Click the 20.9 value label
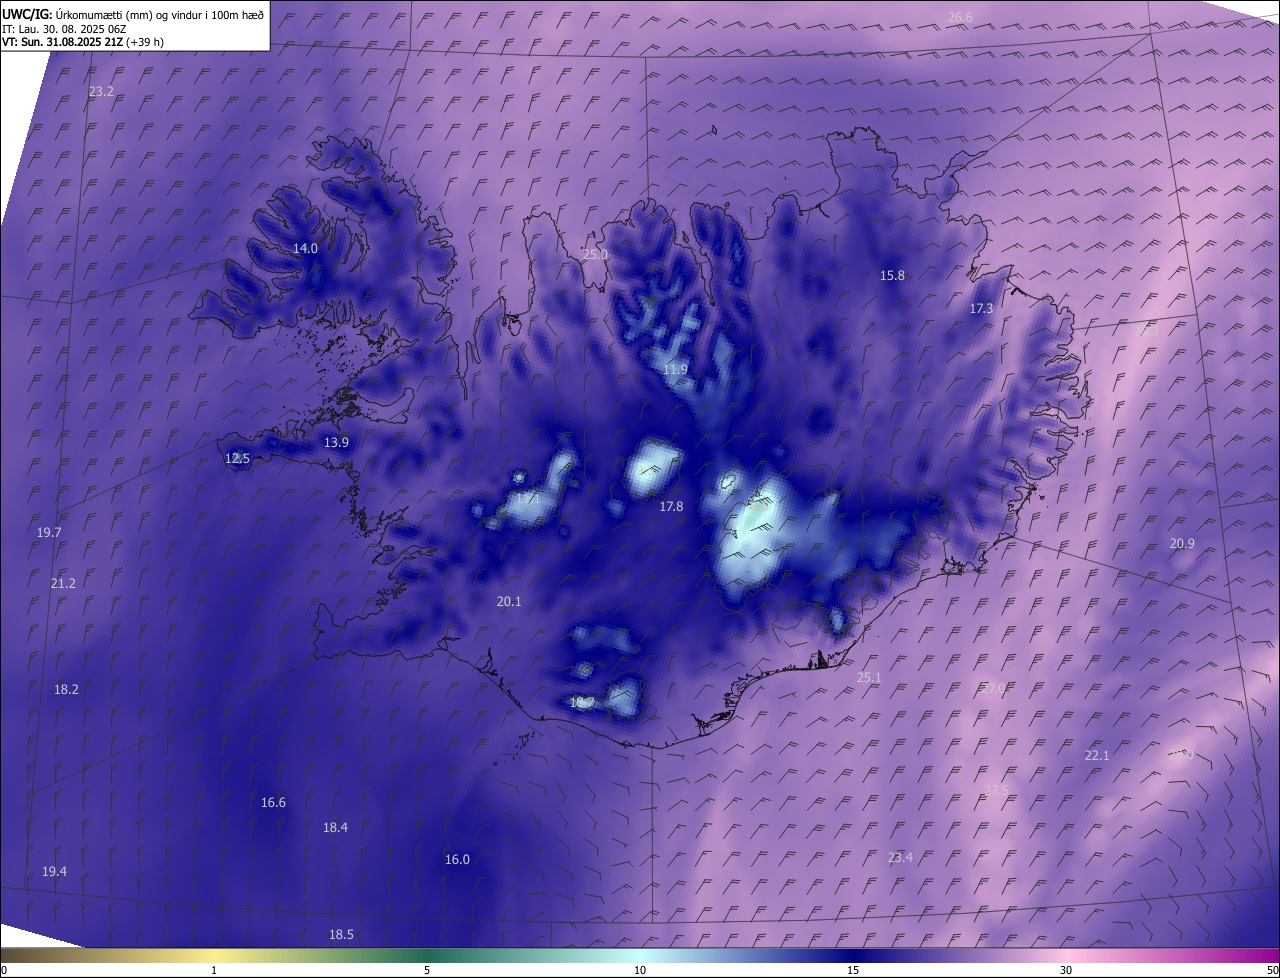Viewport: 1280px width, 978px height. (x=1182, y=543)
